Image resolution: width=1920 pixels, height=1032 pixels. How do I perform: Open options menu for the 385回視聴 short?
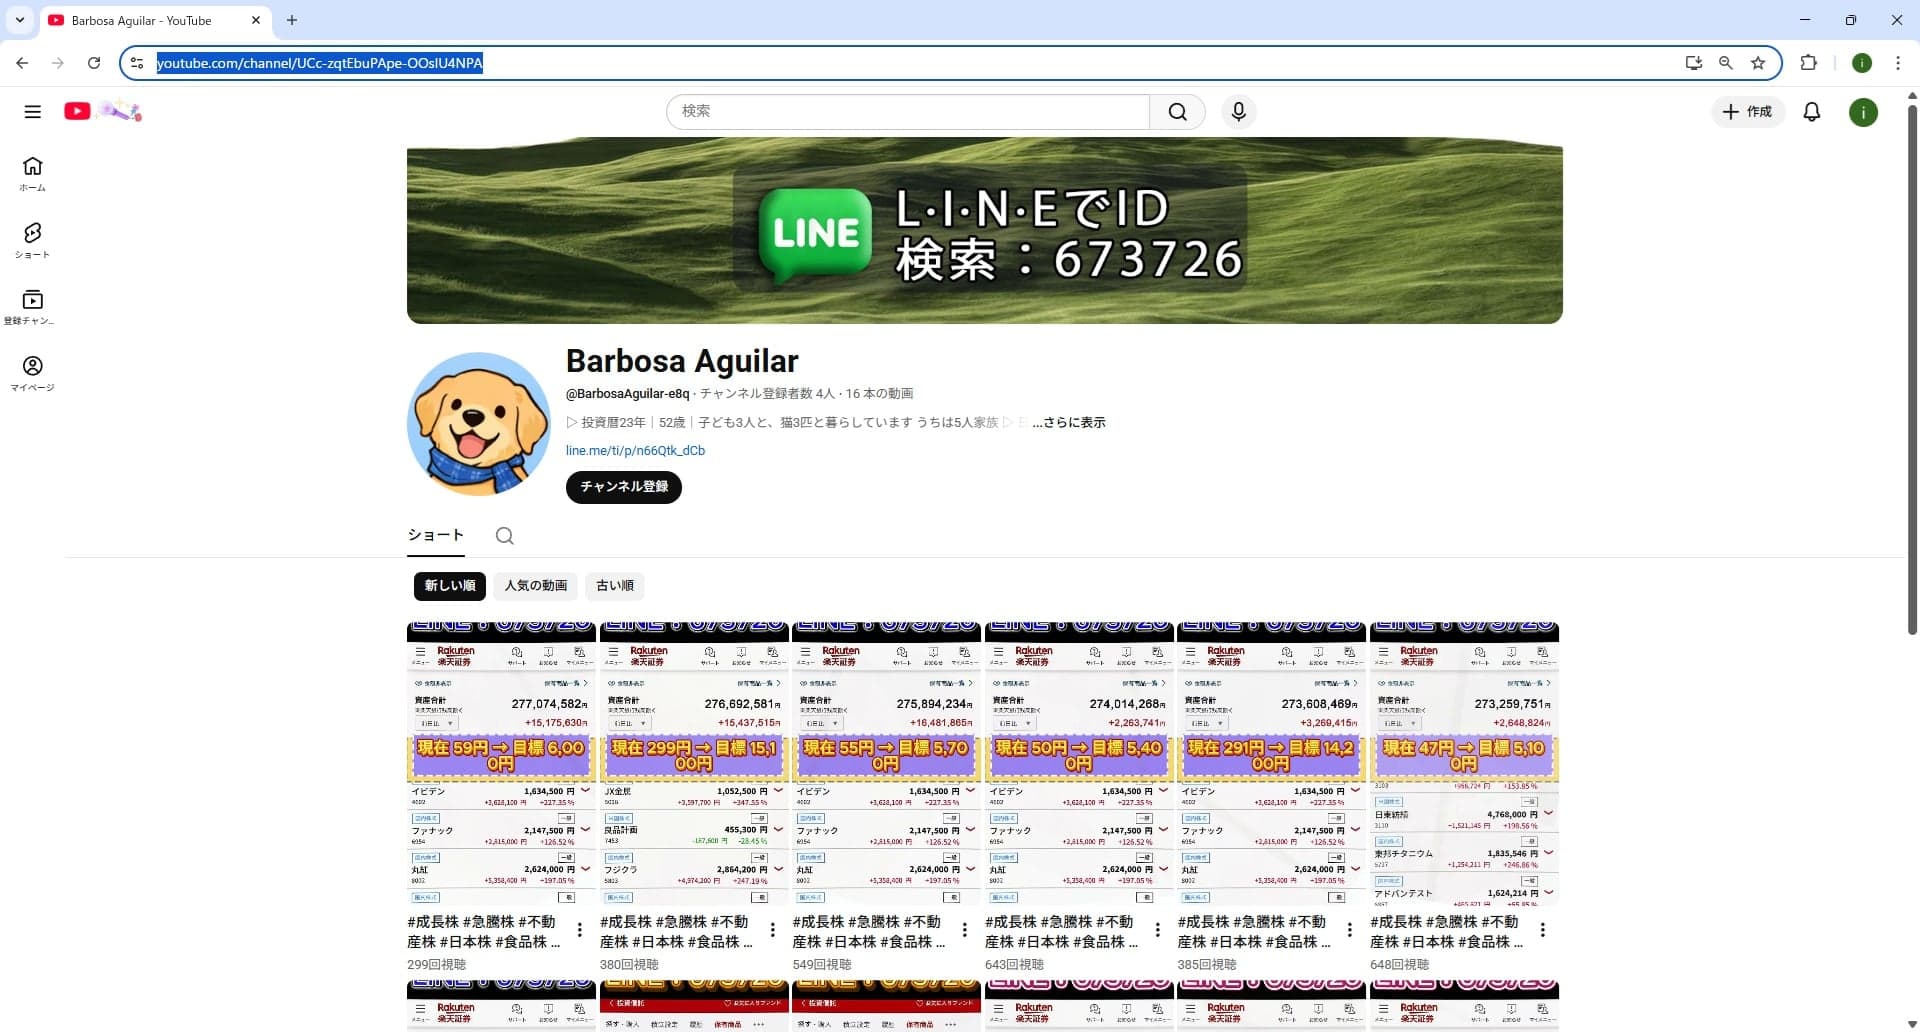pos(1350,930)
